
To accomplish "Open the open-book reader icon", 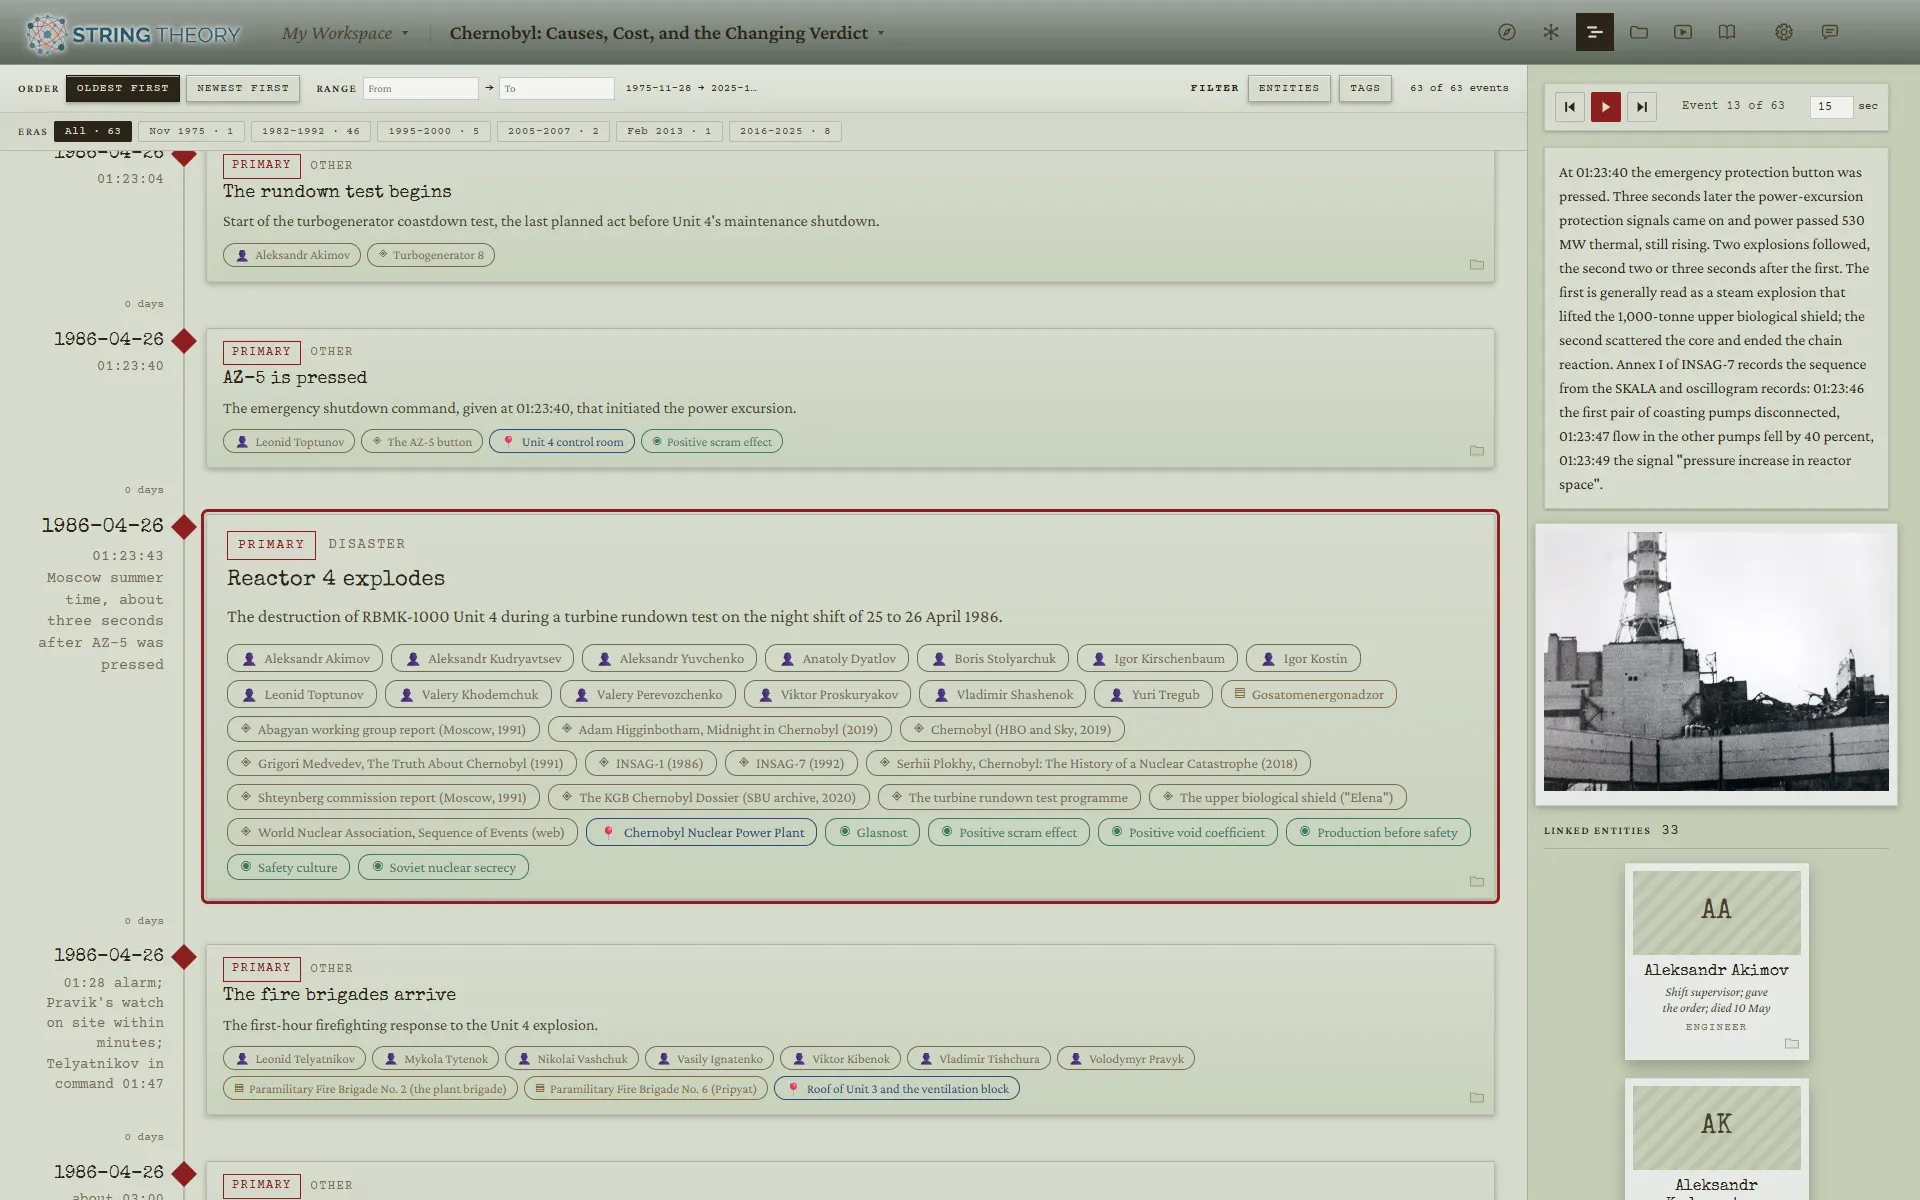I will [x=1727, y=32].
